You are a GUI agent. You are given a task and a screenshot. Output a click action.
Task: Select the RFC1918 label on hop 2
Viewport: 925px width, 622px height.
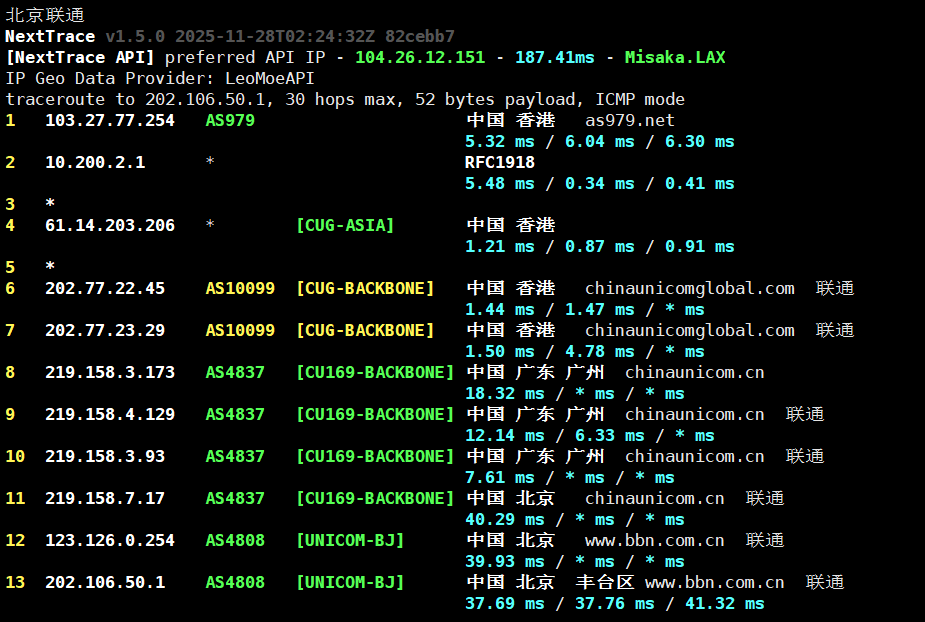[500, 162]
